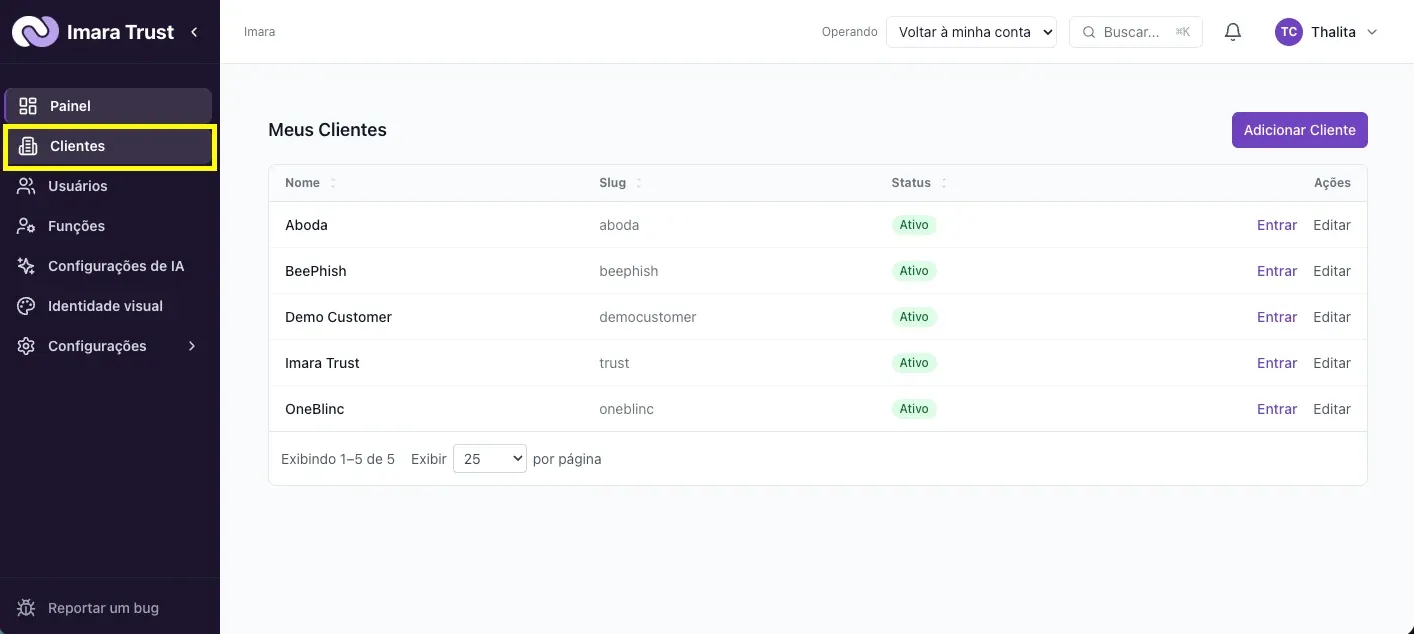Open notifications bell

tap(1233, 32)
